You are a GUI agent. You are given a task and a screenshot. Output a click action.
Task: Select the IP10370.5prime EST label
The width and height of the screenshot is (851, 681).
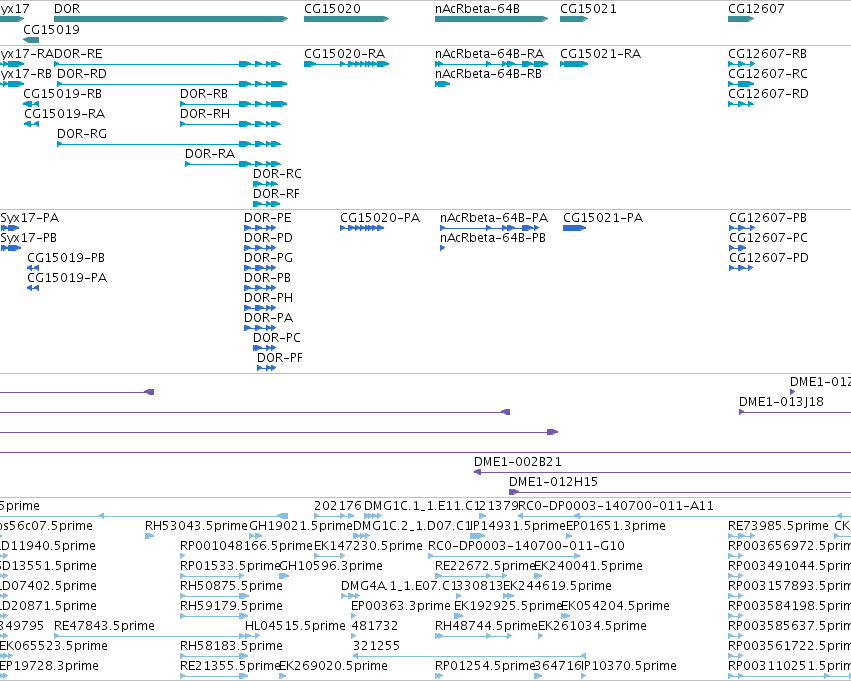pyautogui.click(x=628, y=666)
